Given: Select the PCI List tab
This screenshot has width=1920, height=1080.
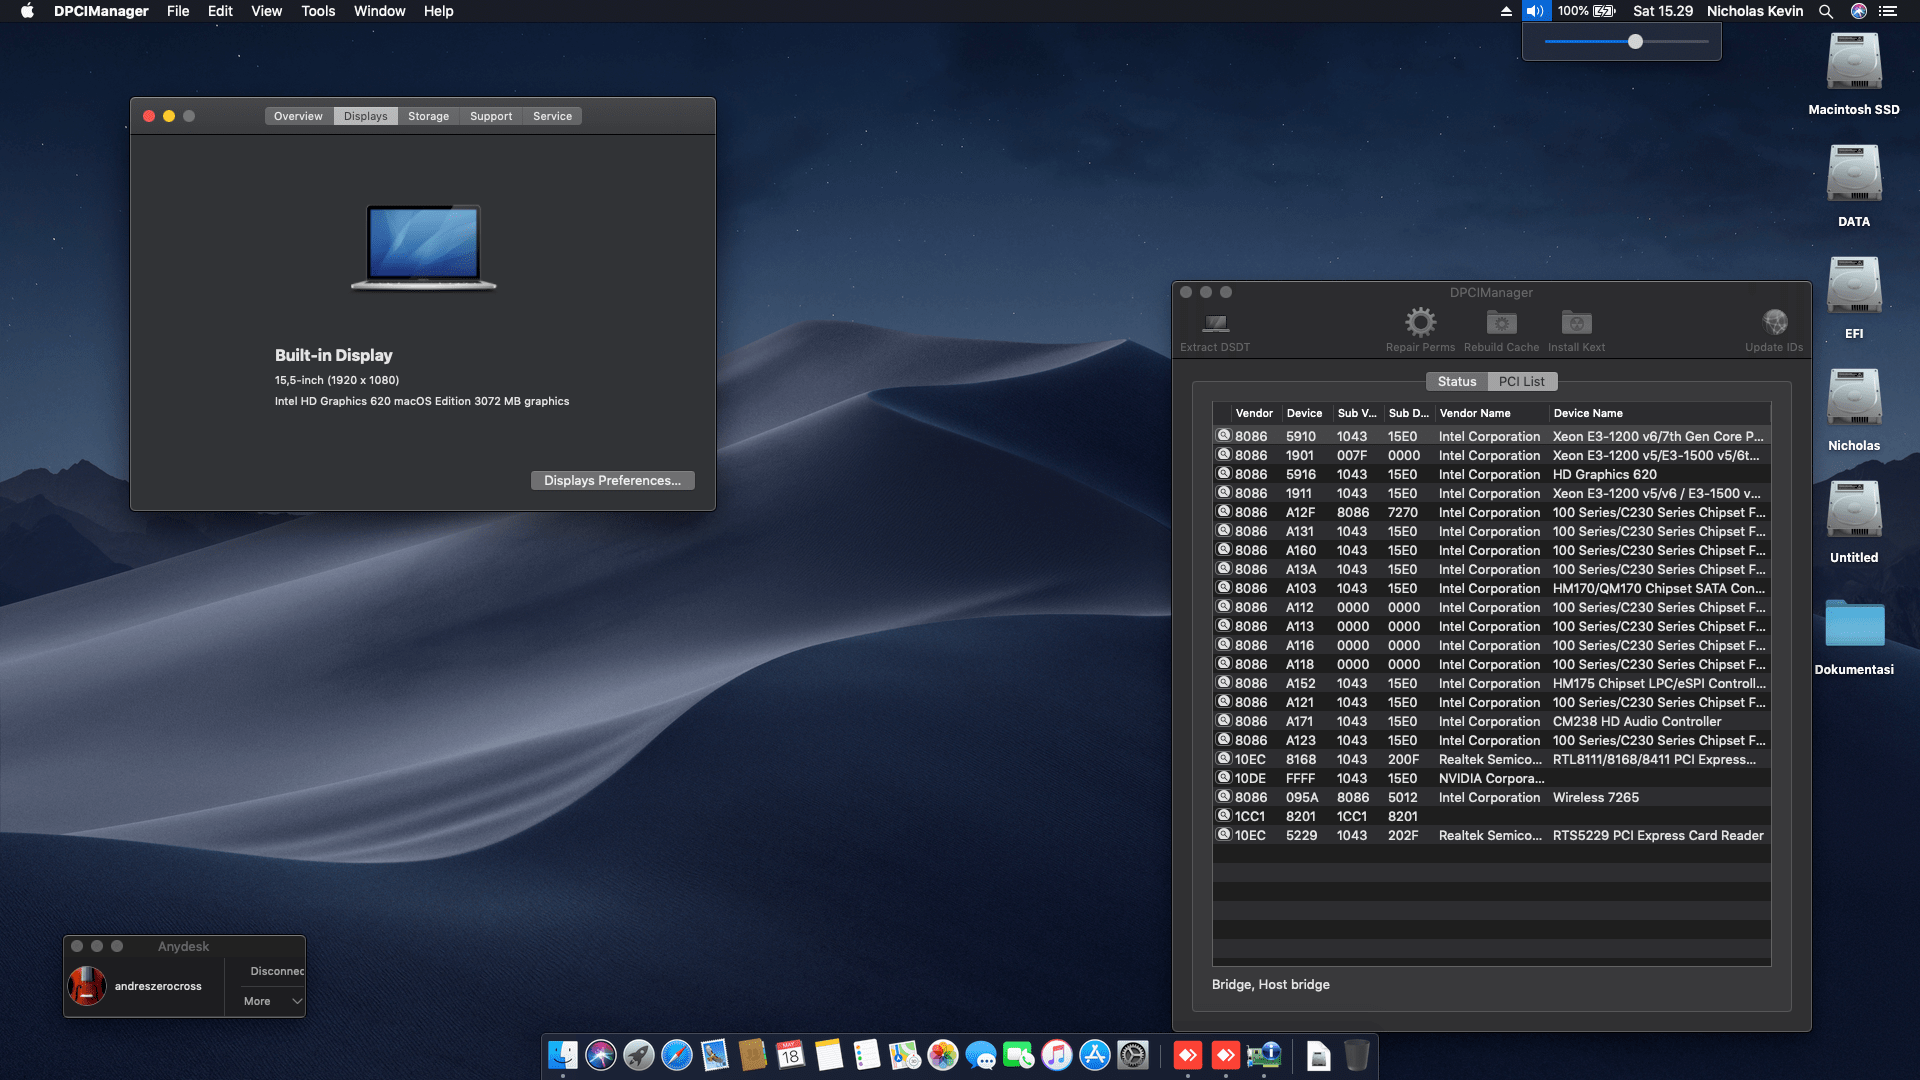Looking at the screenshot, I should tap(1521, 381).
